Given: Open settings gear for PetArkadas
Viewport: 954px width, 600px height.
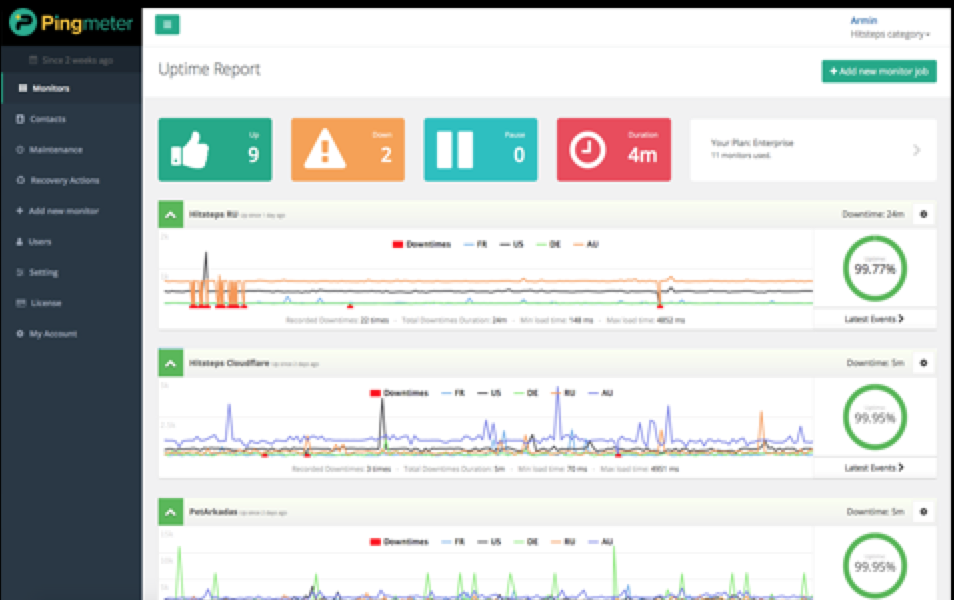Looking at the screenshot, I should pyautogui.click(x=924, y=512).
